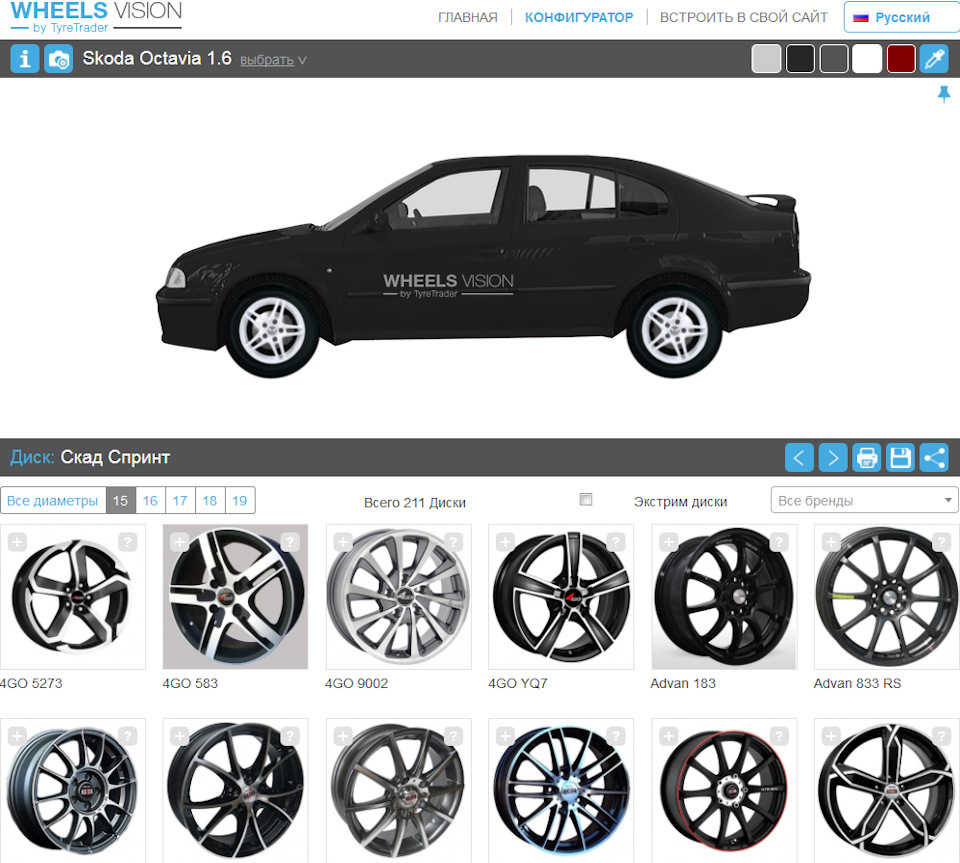This screenshot has height=863, width=960.
Task: Open question mark info on 4GO 583
Action: click(290, 542)
